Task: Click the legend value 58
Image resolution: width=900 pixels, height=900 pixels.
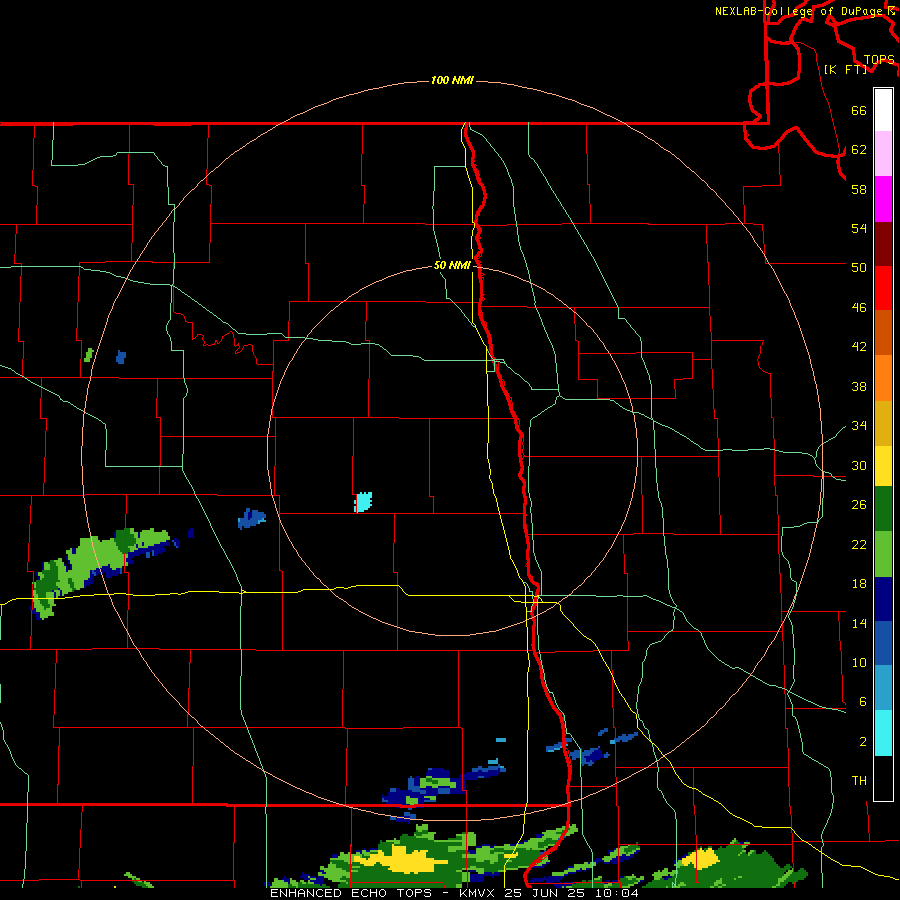Action: 859,189
